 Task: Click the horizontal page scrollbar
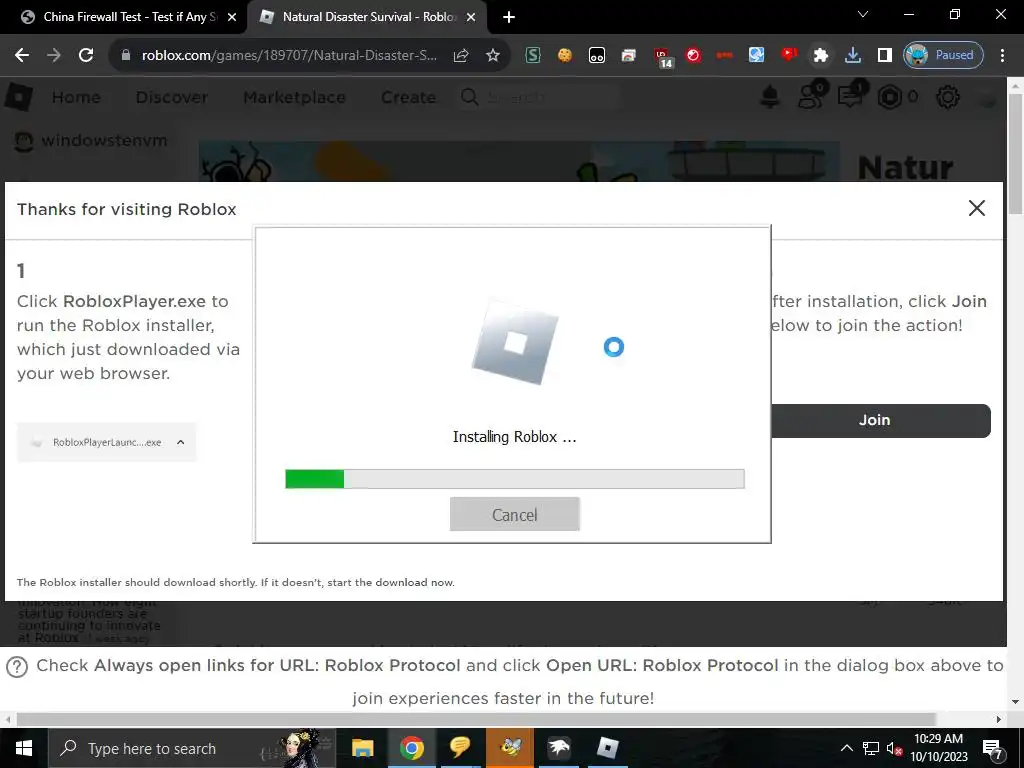pos(477,719)
